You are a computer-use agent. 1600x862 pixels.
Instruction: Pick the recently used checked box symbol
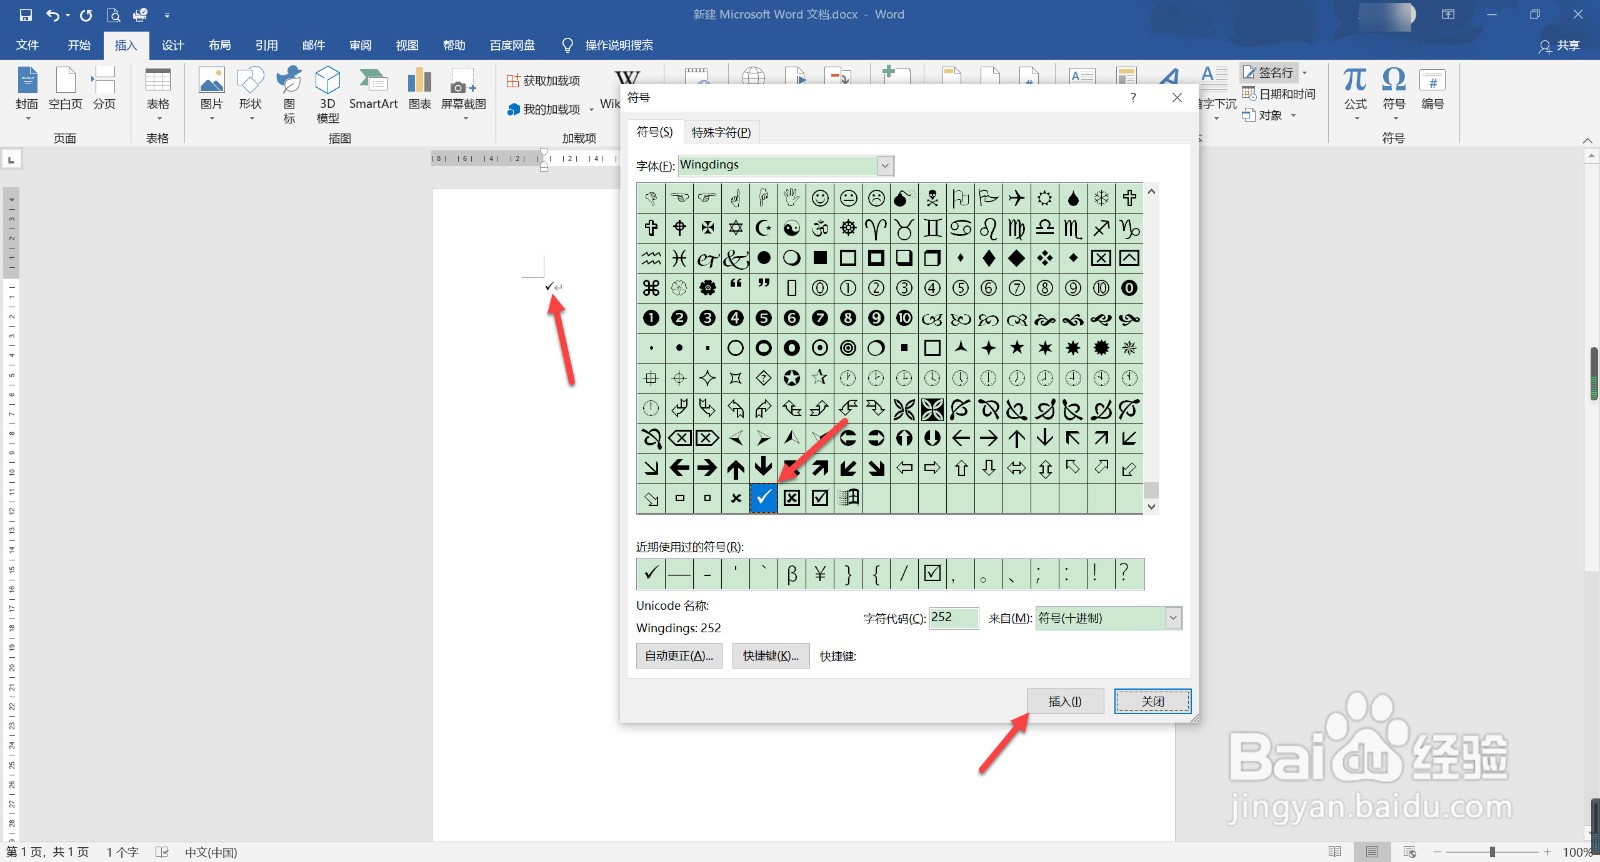click(x=932, y=574)
